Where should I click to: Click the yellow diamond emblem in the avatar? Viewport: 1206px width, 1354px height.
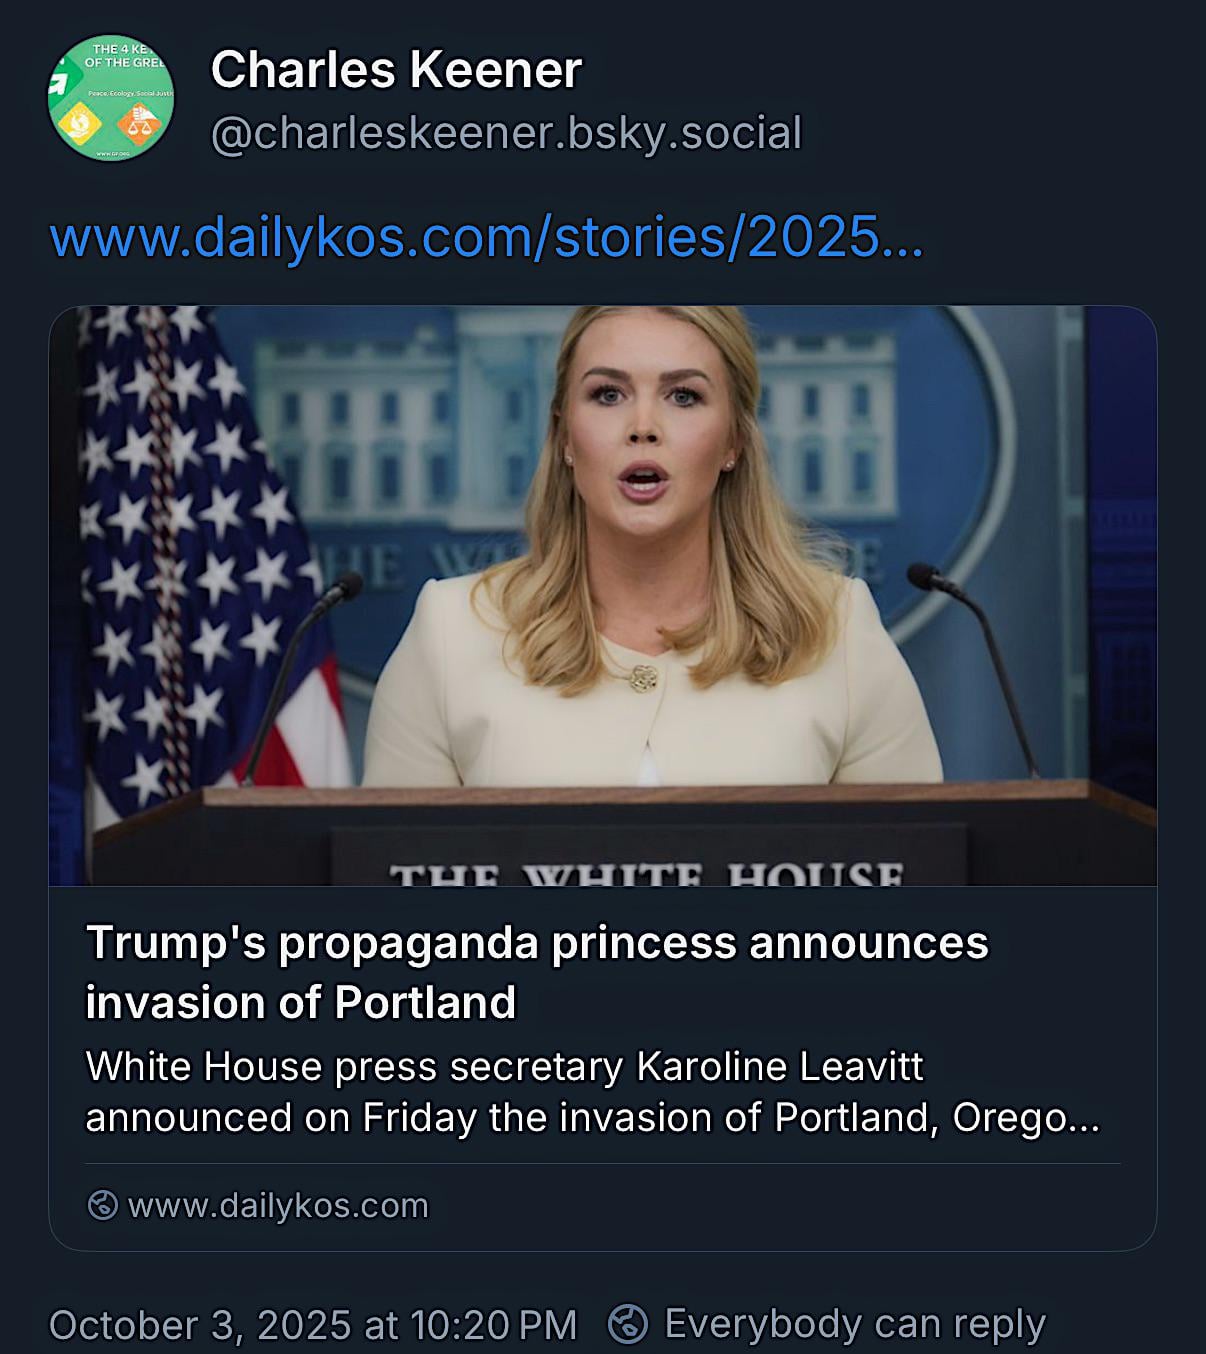[x=81, y=123]
